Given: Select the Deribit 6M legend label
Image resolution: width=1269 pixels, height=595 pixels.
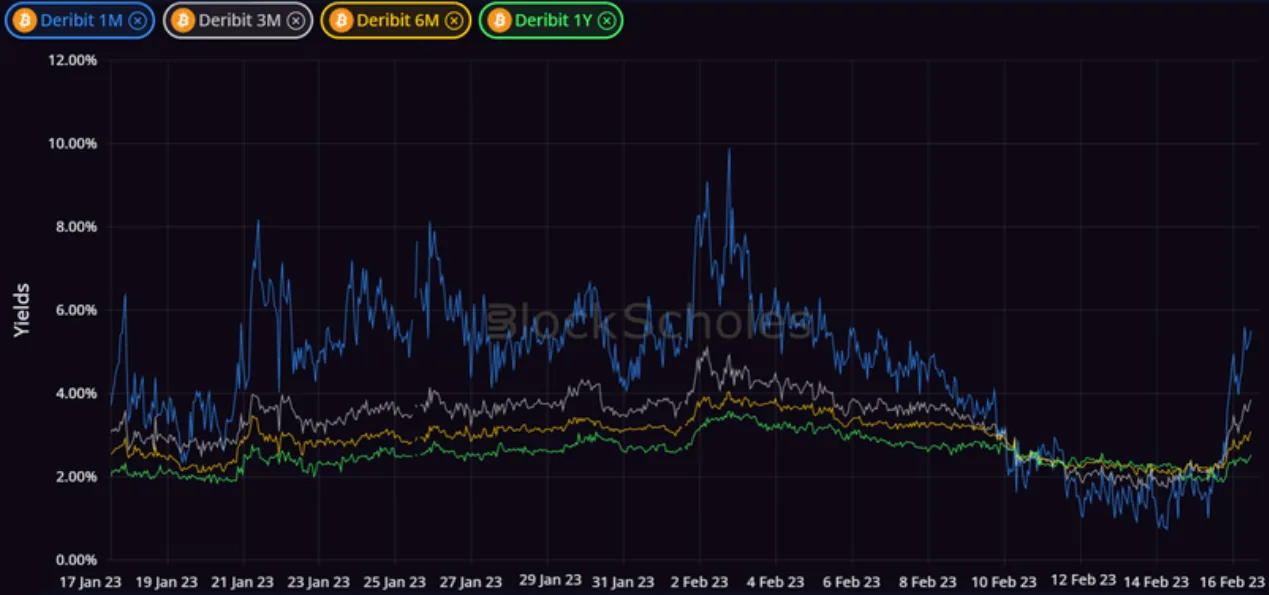Looking at the screenshot, I should (398, 20).
